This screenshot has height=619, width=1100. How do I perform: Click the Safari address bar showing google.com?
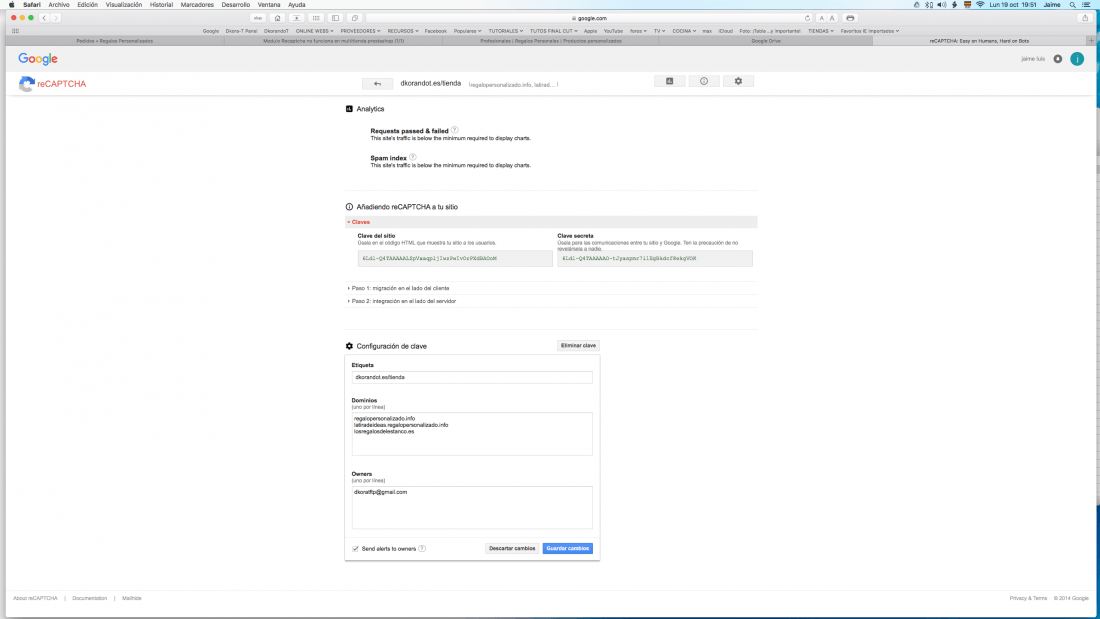tap(589, 18)
